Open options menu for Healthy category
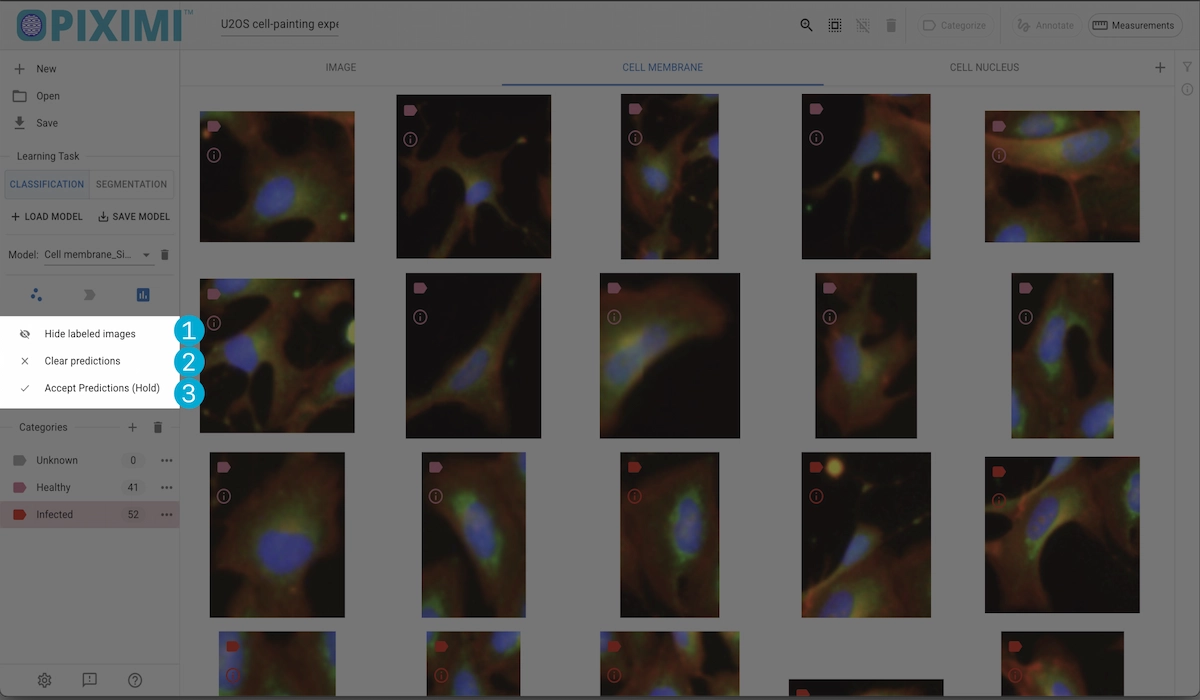 [166, 487]
